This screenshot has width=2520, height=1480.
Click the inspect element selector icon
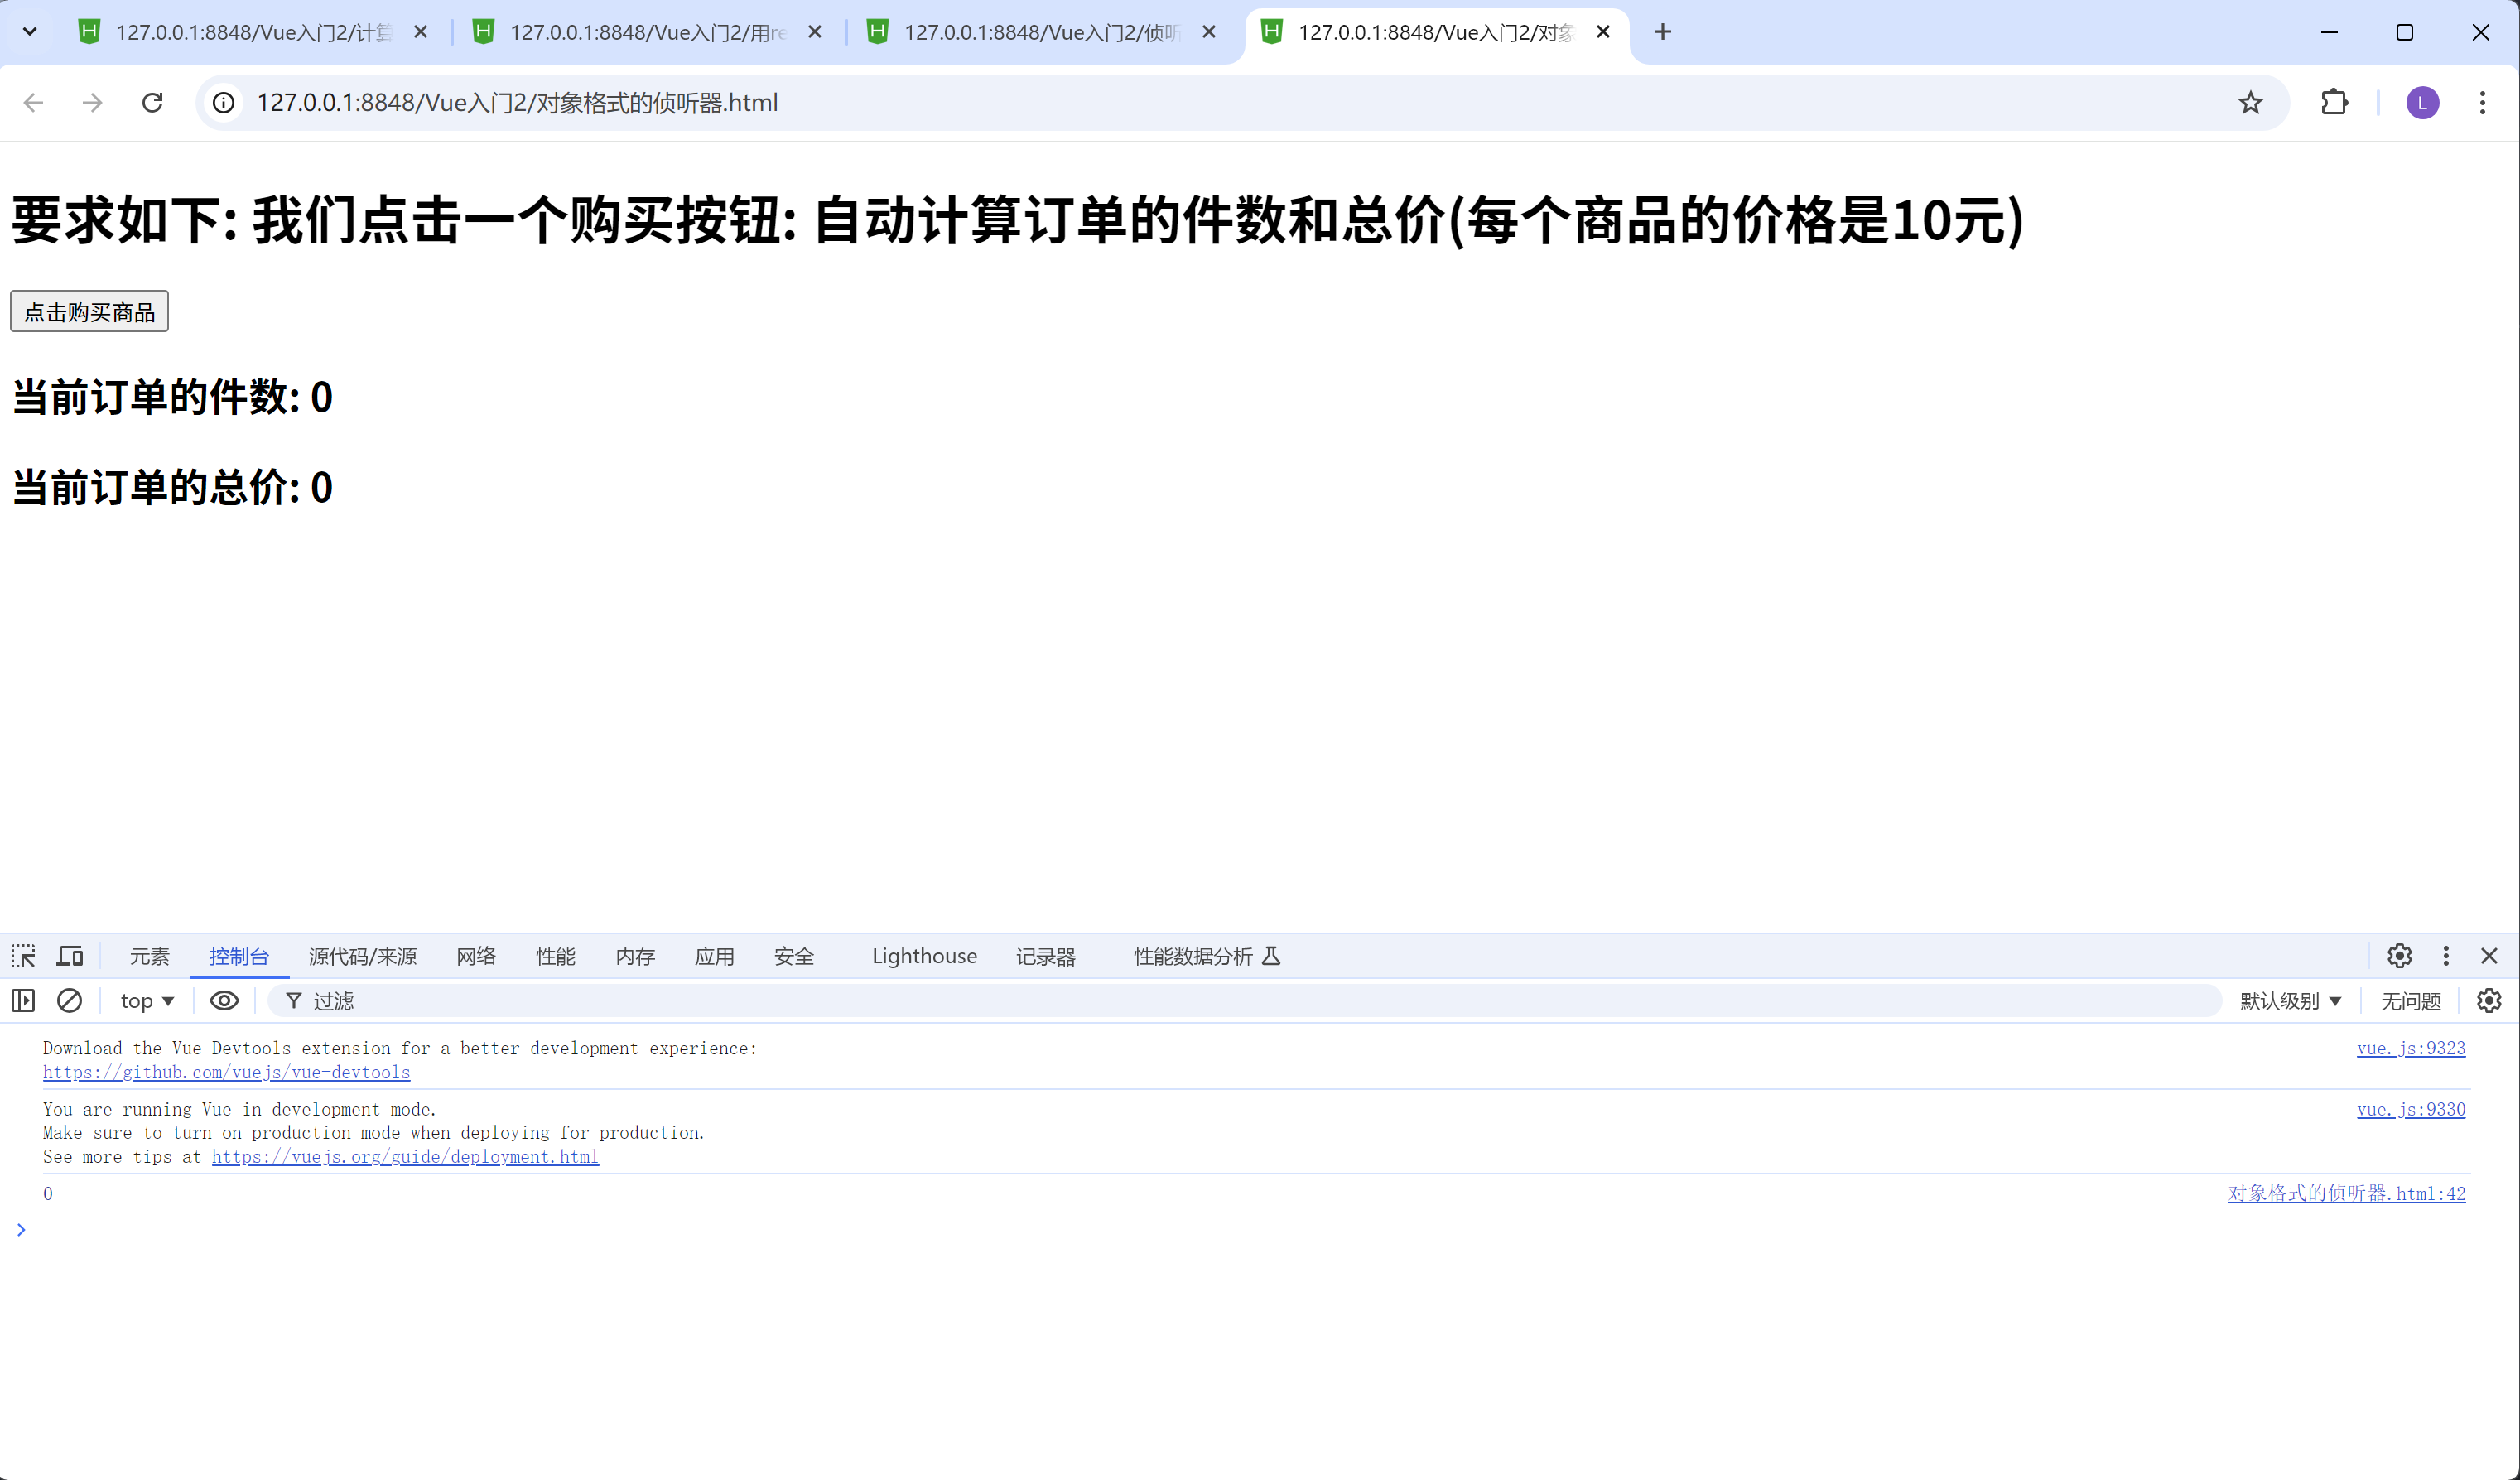[x=24, y=956]
